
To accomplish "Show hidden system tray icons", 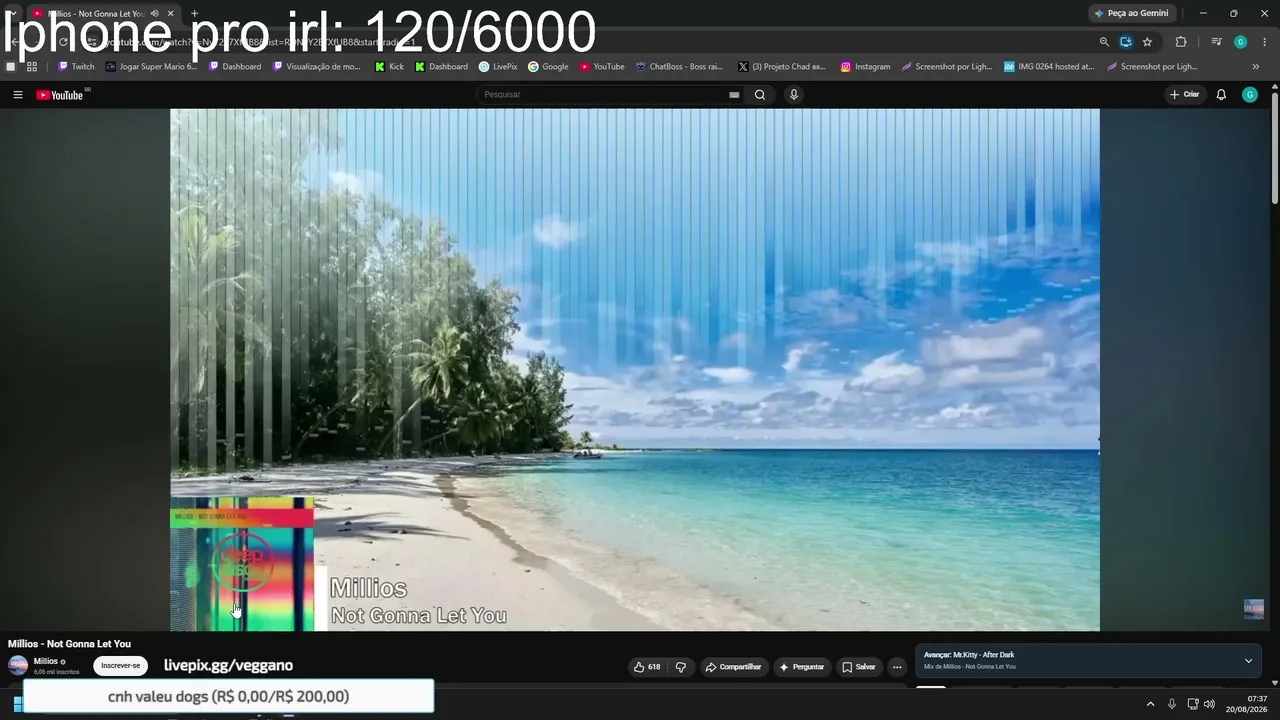I will click(1150, 704).
